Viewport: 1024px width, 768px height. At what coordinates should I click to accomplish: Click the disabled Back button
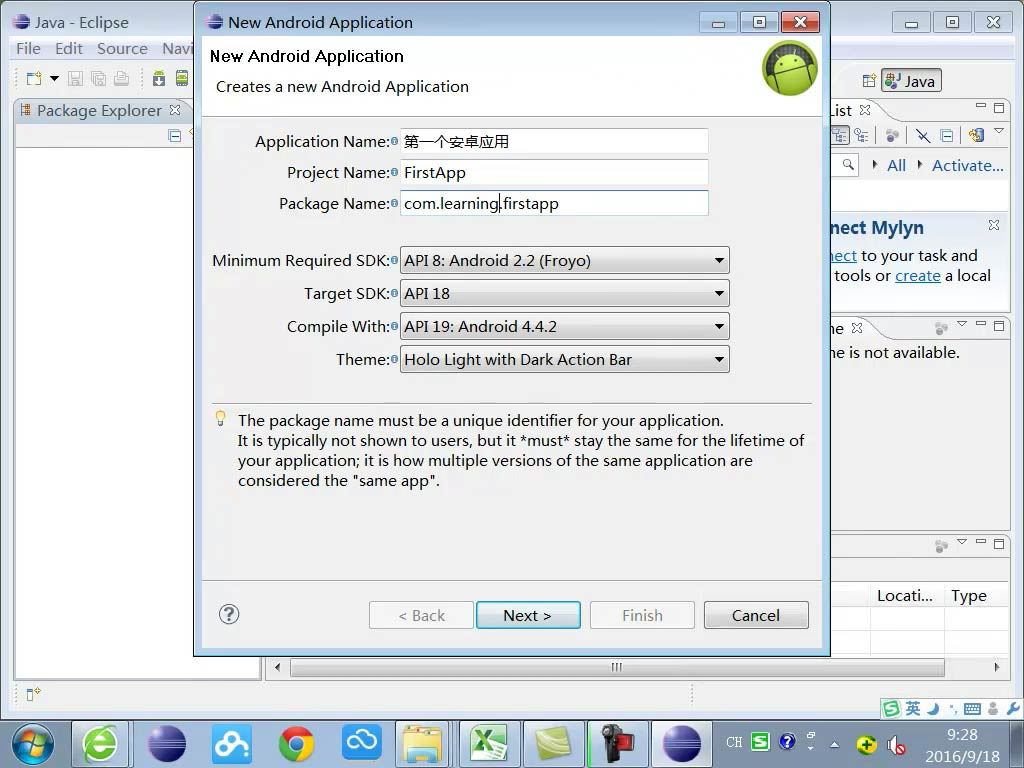pos(421,615)
